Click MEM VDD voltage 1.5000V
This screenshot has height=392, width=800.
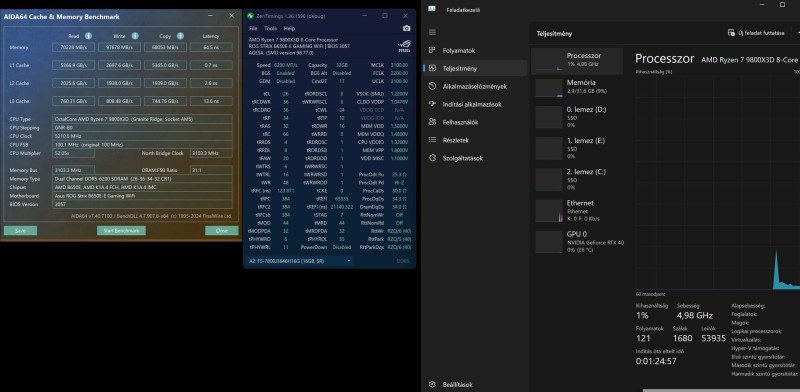tap(398, 126)
